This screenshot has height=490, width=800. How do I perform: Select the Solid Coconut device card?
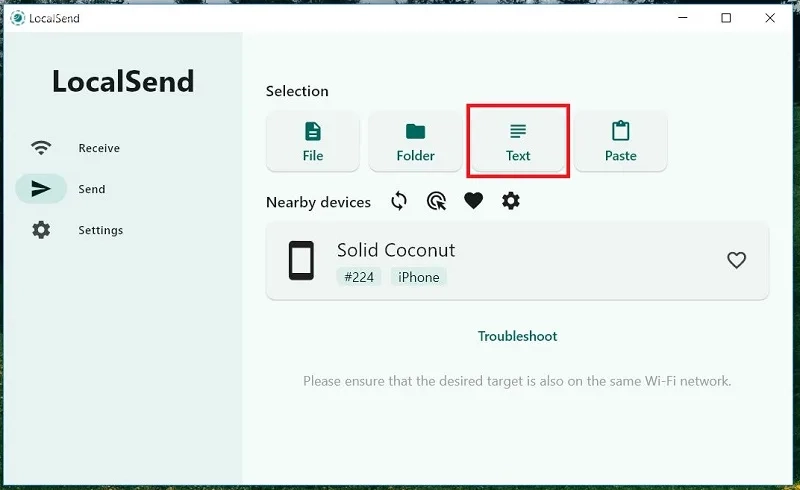(517, 261)
